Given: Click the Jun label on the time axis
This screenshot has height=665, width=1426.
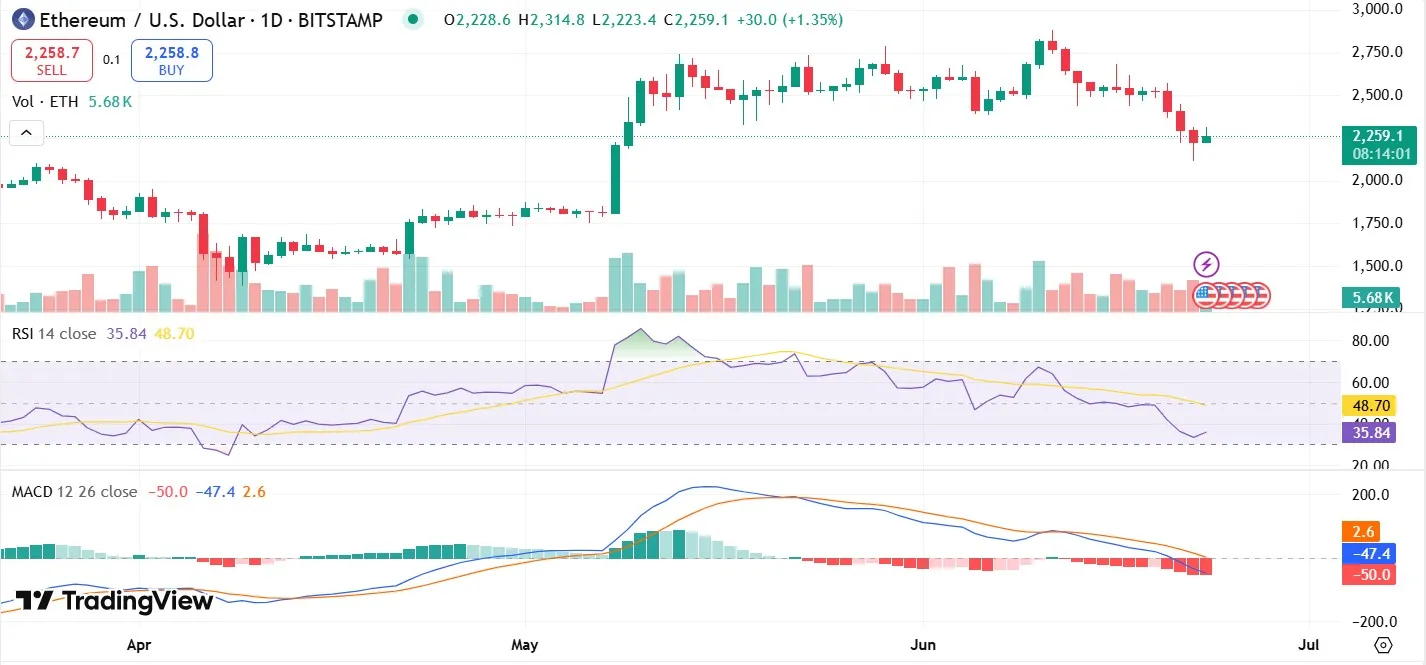Looking at the screenshot, I should [923, 645].
